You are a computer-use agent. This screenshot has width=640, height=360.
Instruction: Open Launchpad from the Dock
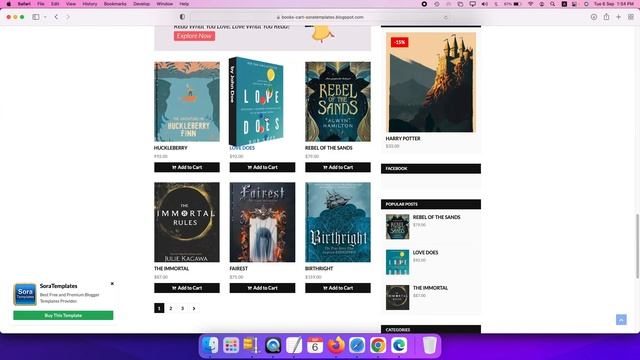[x=231, y=346]
